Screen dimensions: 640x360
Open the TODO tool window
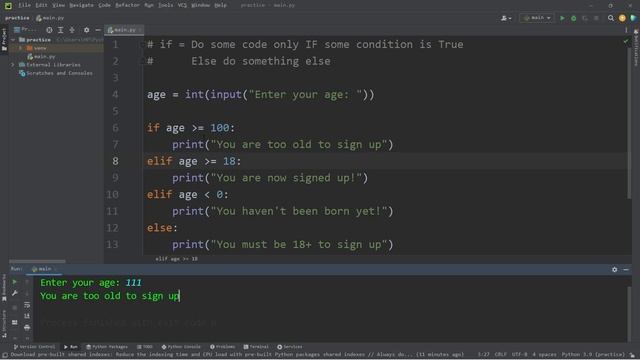tap(144, 347)
